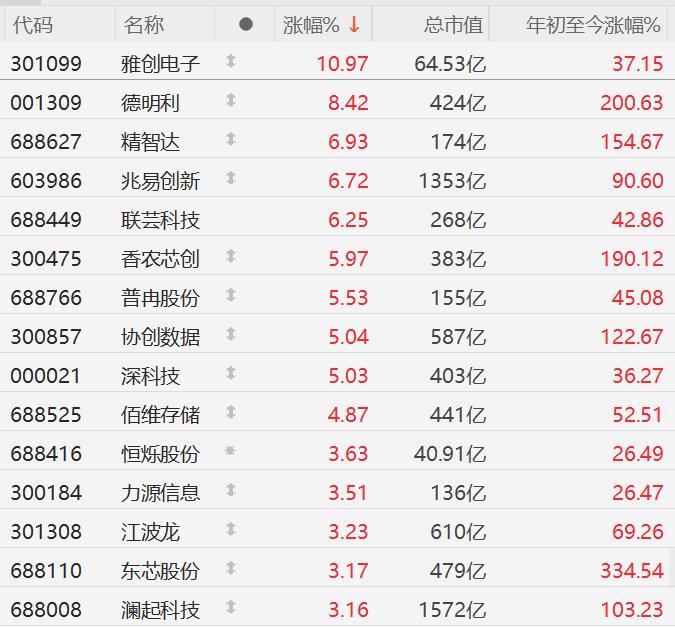This screenshot has height=627, width=675.
Task: Click the 1353亿 market cap value
Action: click(x=452, y=181)
